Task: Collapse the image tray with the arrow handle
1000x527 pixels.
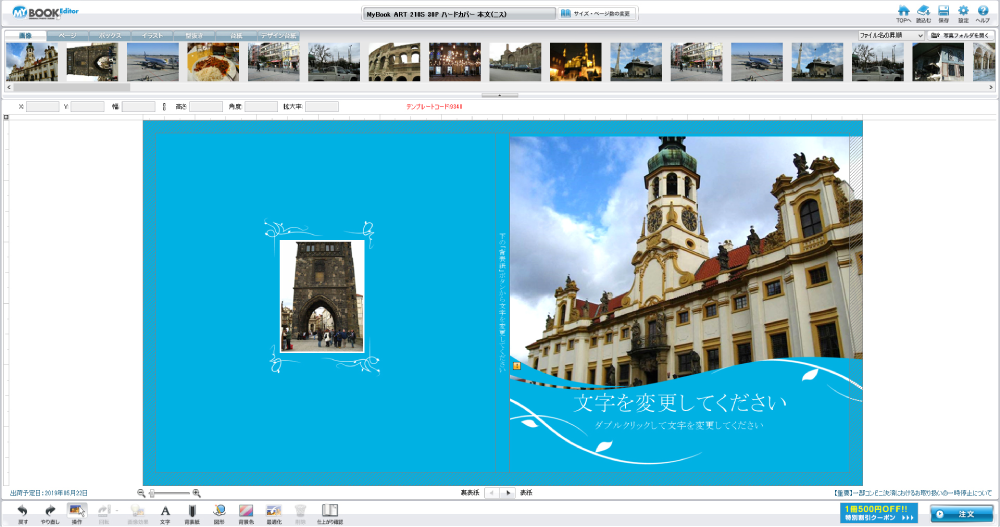Action: coord(499,95)
